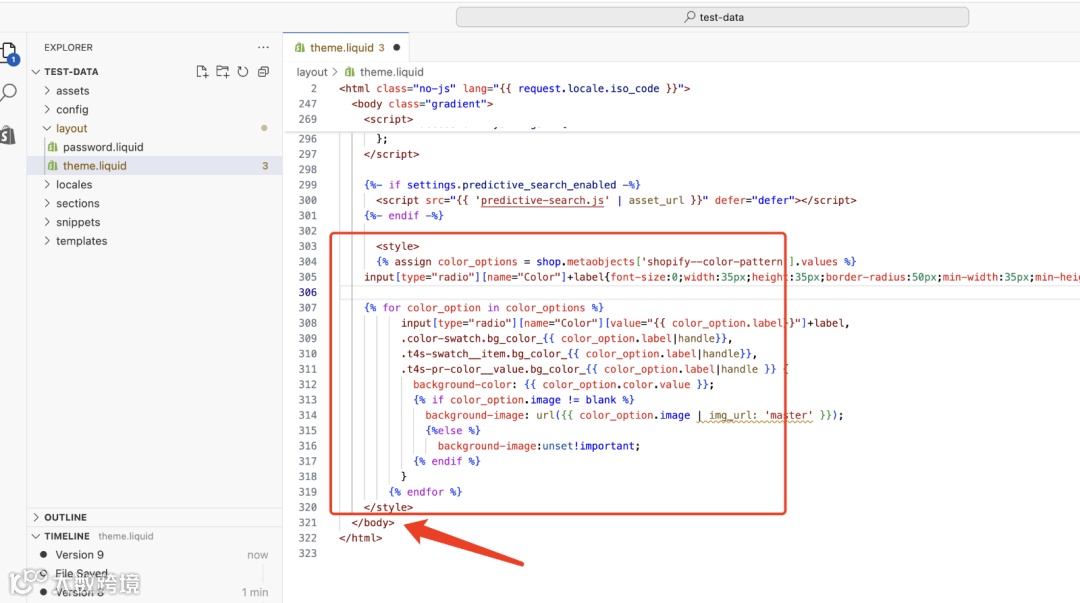This screenshot has height=603, width=1080.
Task: Click problem count badge 3 beside theme.liquid
Action: point(264,166)
